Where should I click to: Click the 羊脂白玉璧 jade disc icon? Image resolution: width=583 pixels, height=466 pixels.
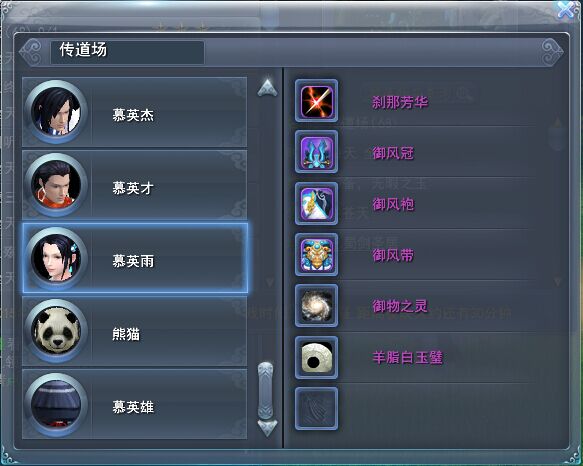coord(316,357)
